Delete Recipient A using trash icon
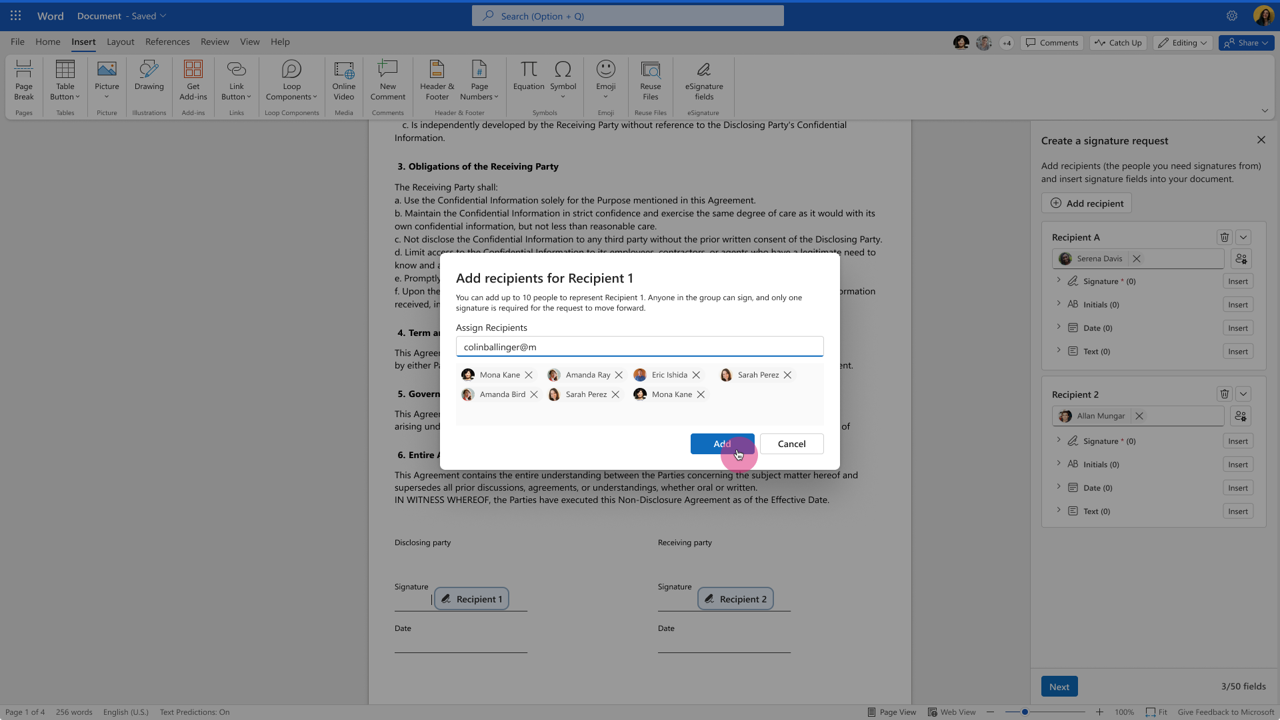Screen dimensions: 1280x720 point(1224,238)
